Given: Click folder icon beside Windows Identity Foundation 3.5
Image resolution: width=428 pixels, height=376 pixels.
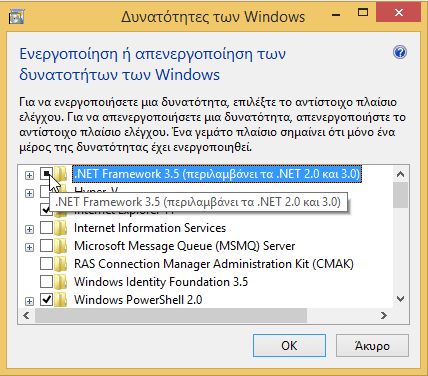Looking at the screenshot, I should [61, 282].
